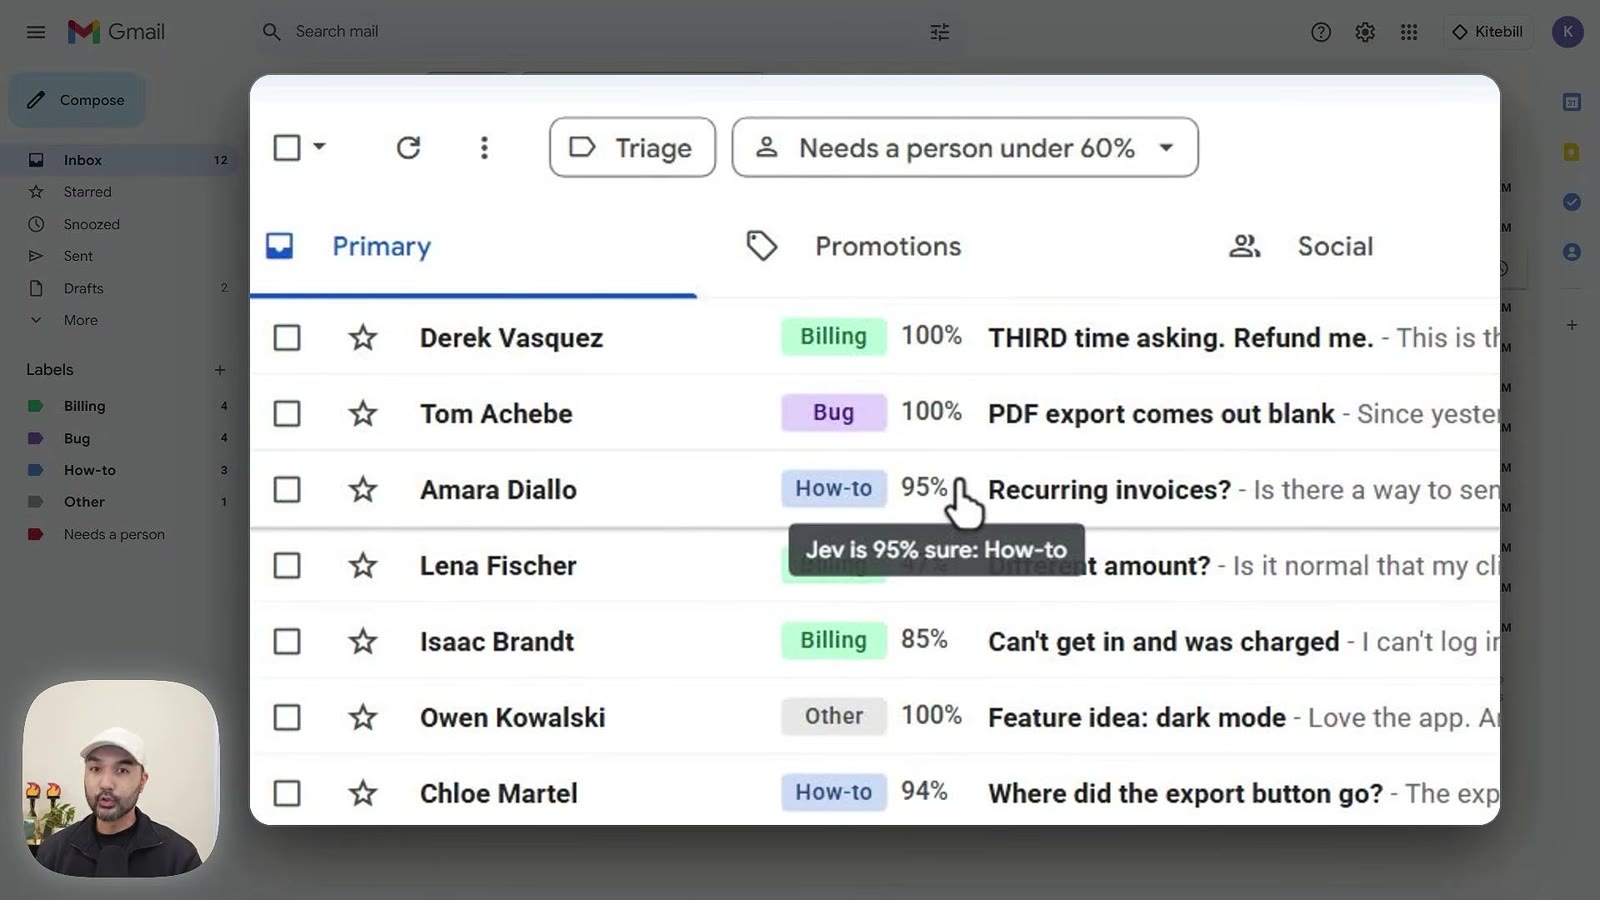Open the K account avatar
1600x900 pixels.
(x=1567, y=32)
